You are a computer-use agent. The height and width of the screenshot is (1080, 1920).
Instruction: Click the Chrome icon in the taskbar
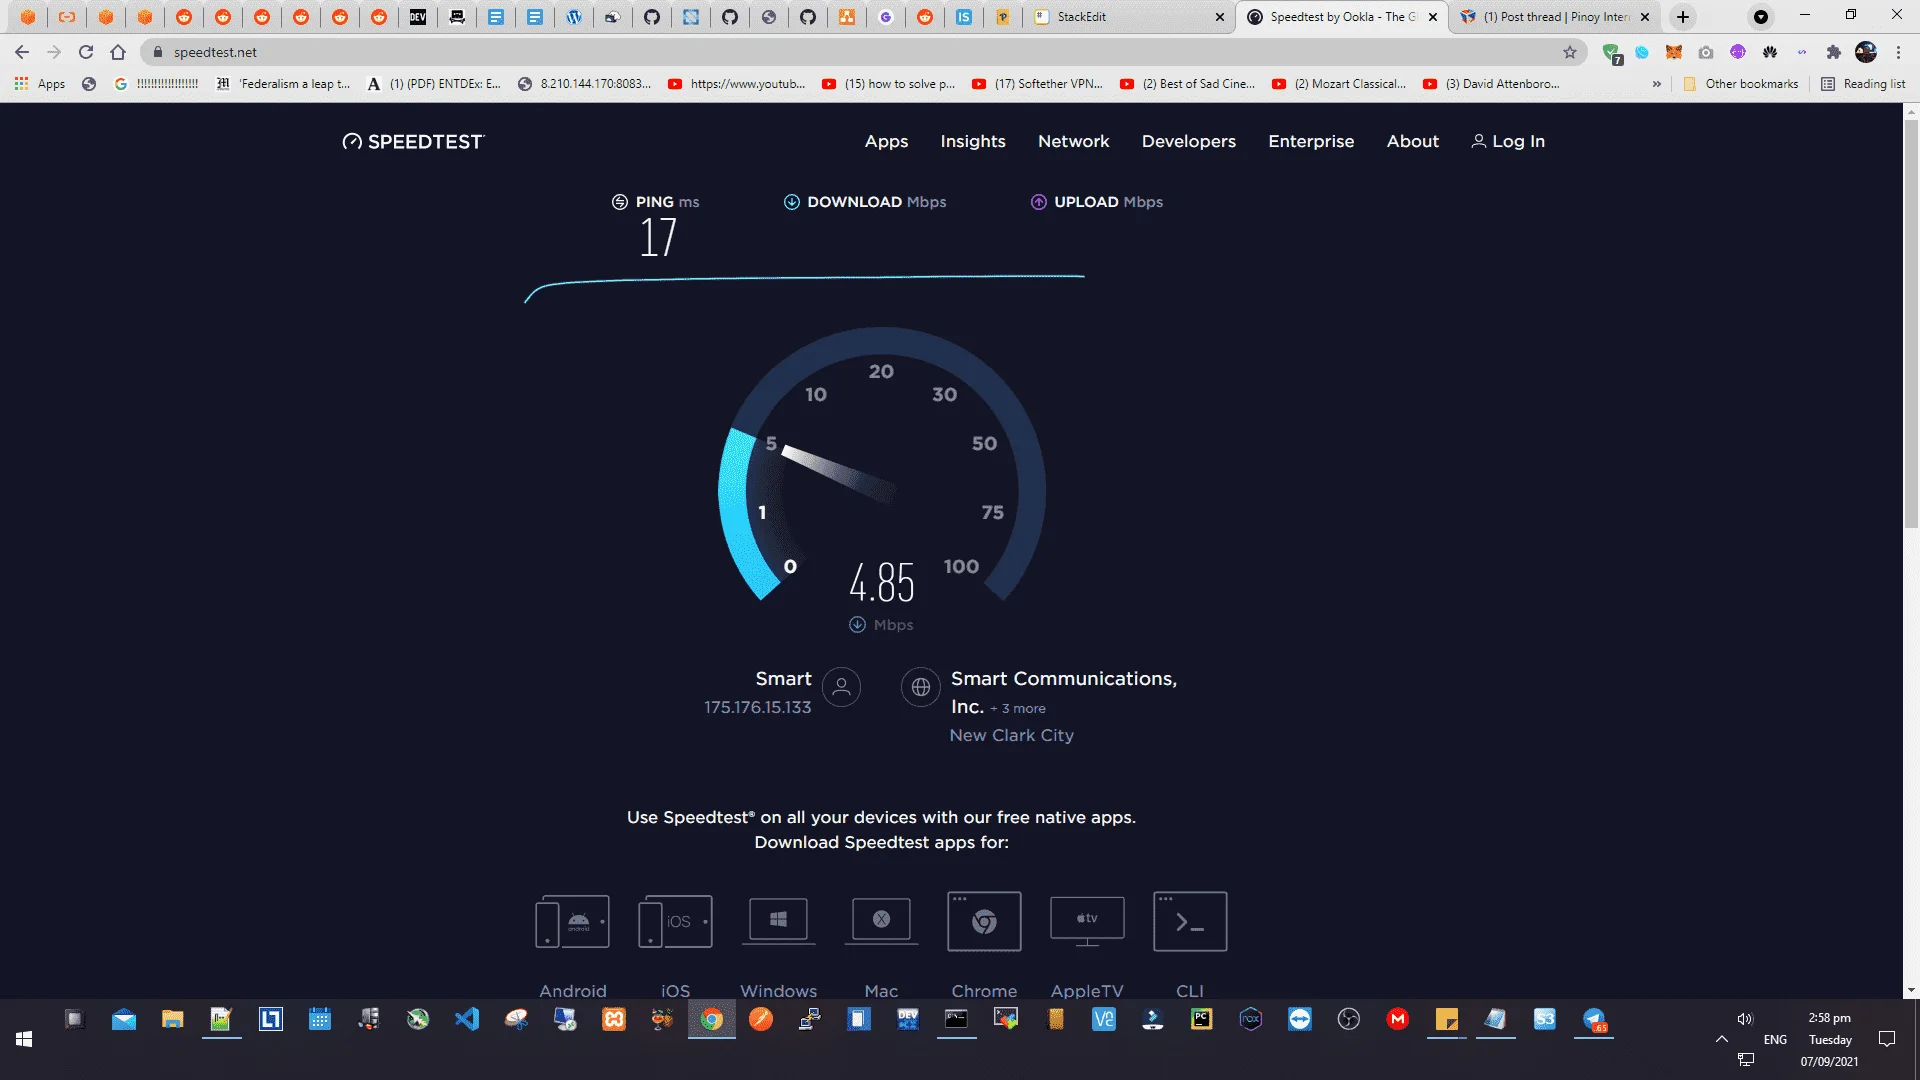pos(712,1019)
